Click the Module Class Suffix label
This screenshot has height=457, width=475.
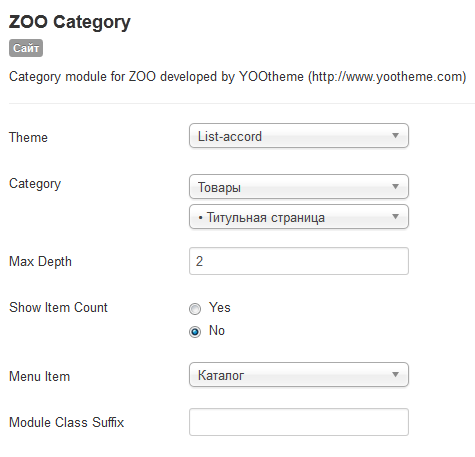[x=67, y=422]
